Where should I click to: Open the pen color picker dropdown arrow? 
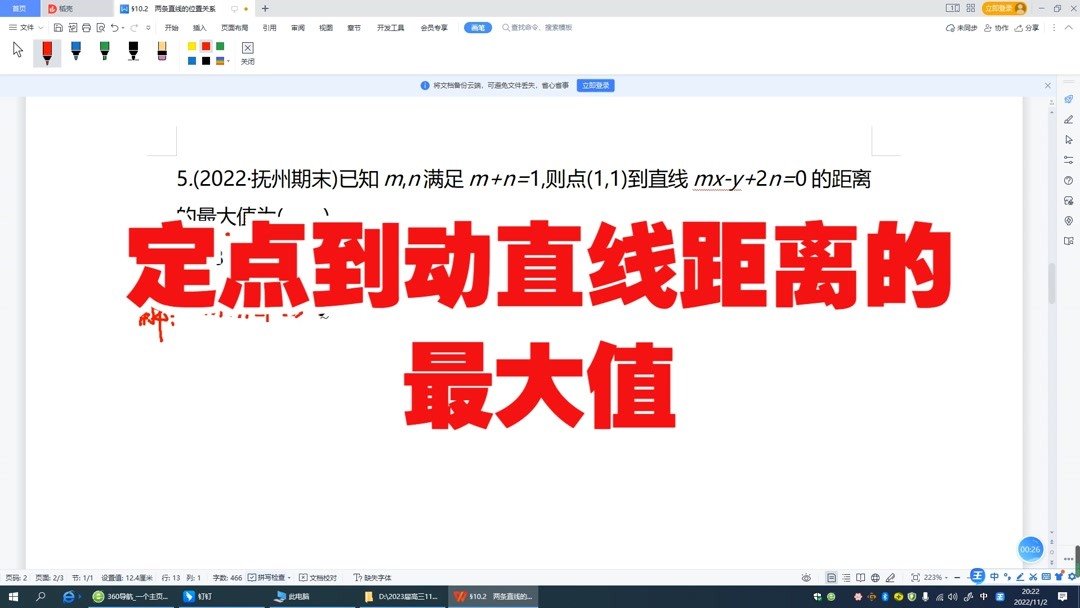click(x=227, y=60)
